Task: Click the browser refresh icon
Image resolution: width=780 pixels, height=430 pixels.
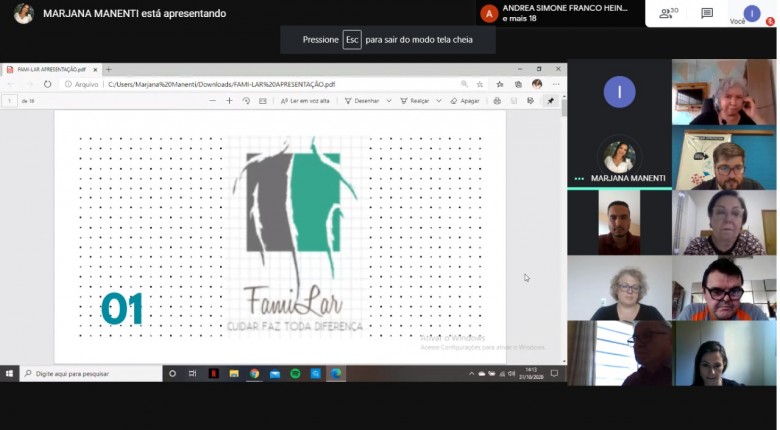Action: (x=47, y=85)
